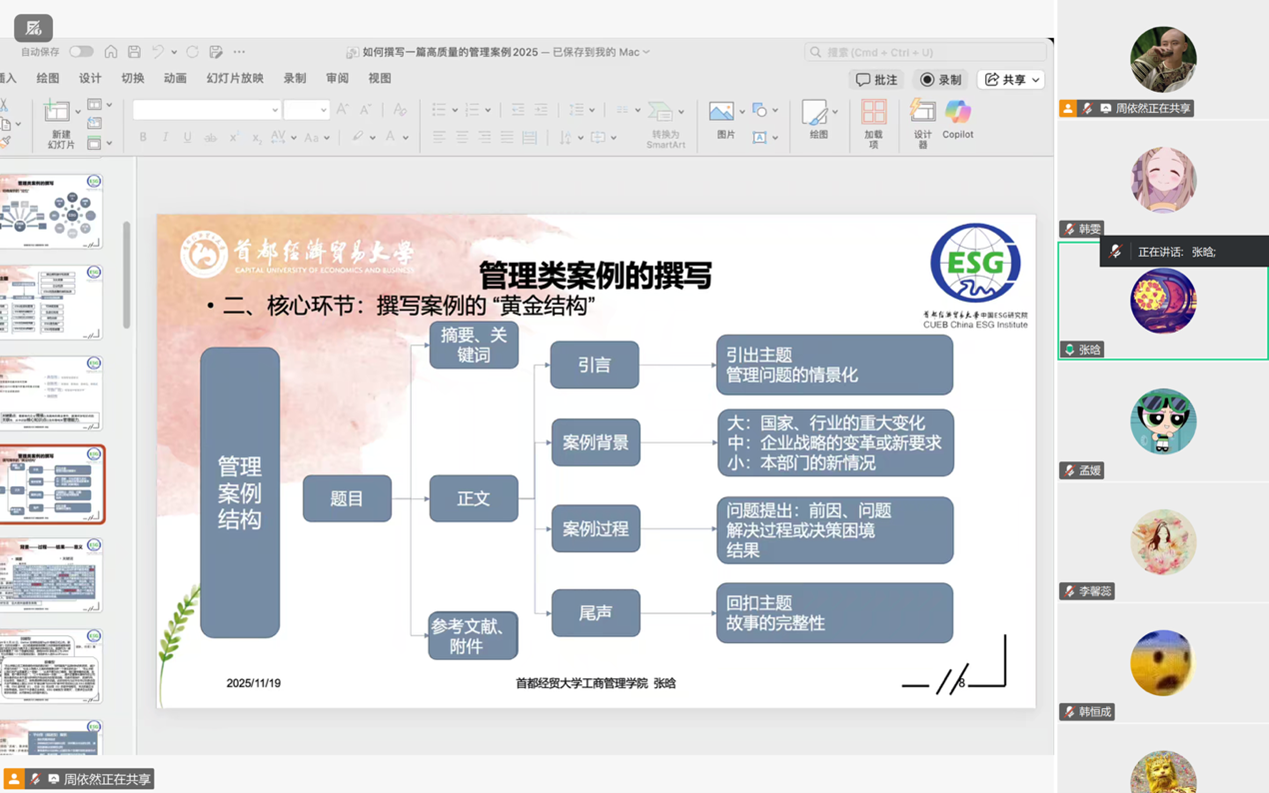Image resolution: width=1269 pixels, height=793 pixels.
Task: Expand the font name dropdown
Action: [x=274, y=110]
